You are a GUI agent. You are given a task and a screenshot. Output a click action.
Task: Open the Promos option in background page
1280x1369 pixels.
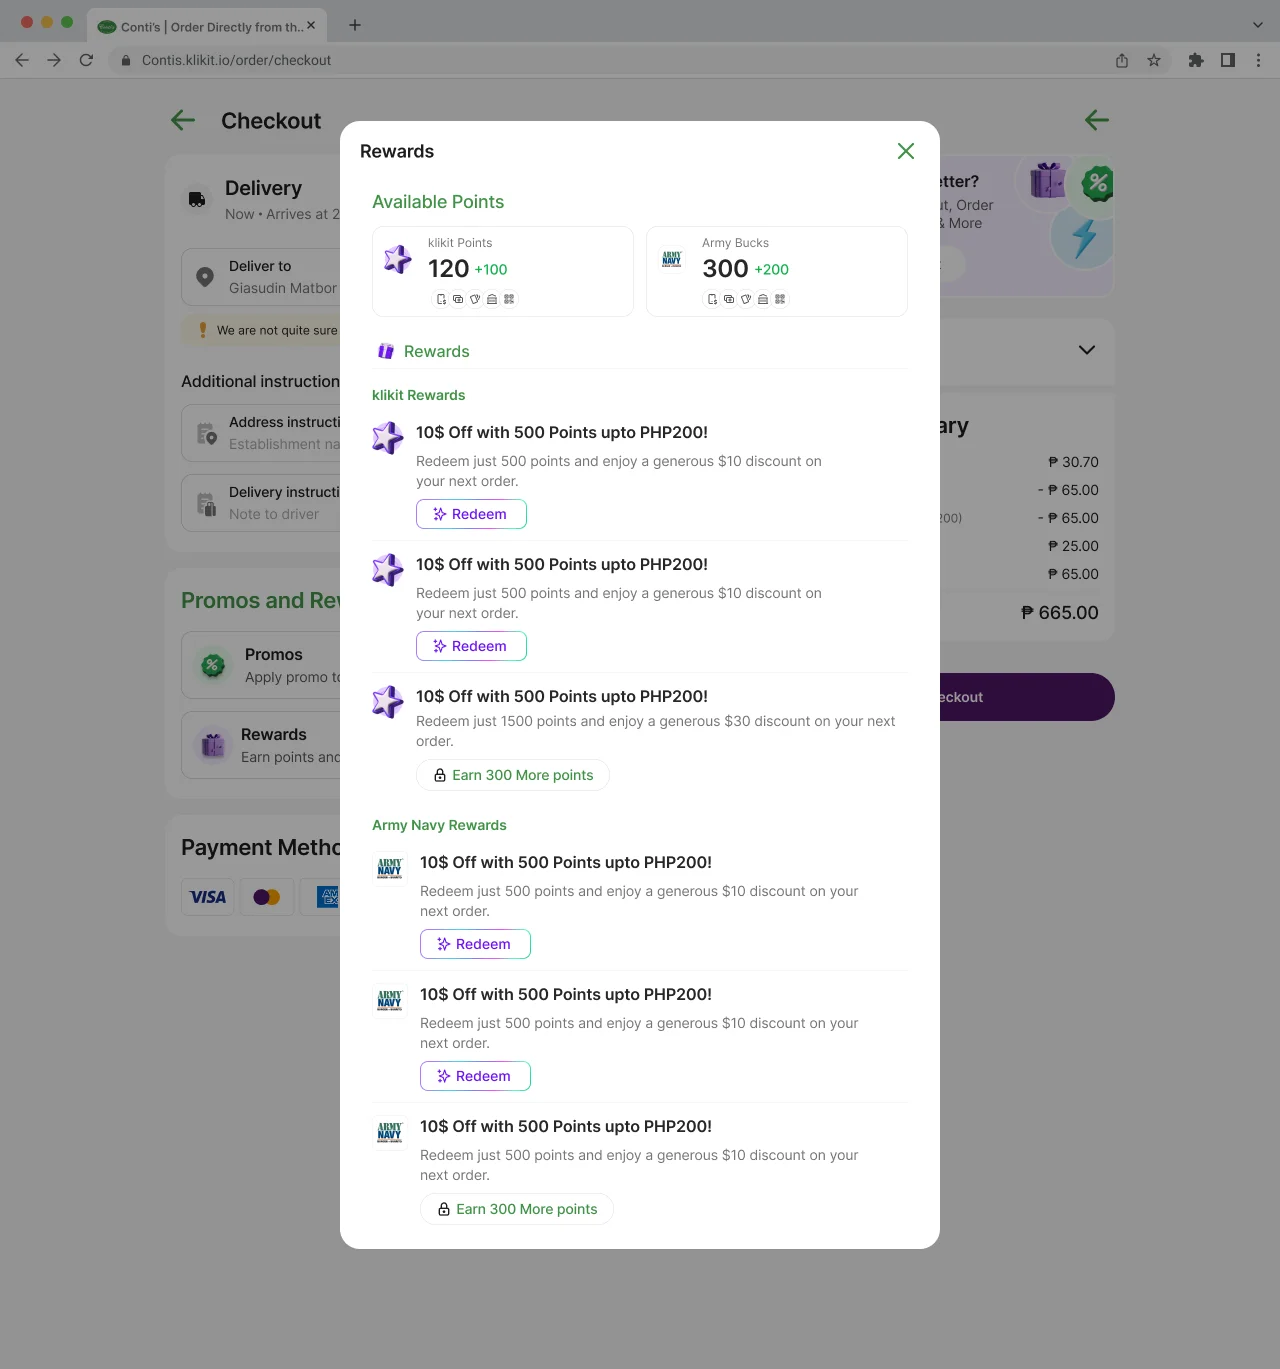(x=262, y=665)
